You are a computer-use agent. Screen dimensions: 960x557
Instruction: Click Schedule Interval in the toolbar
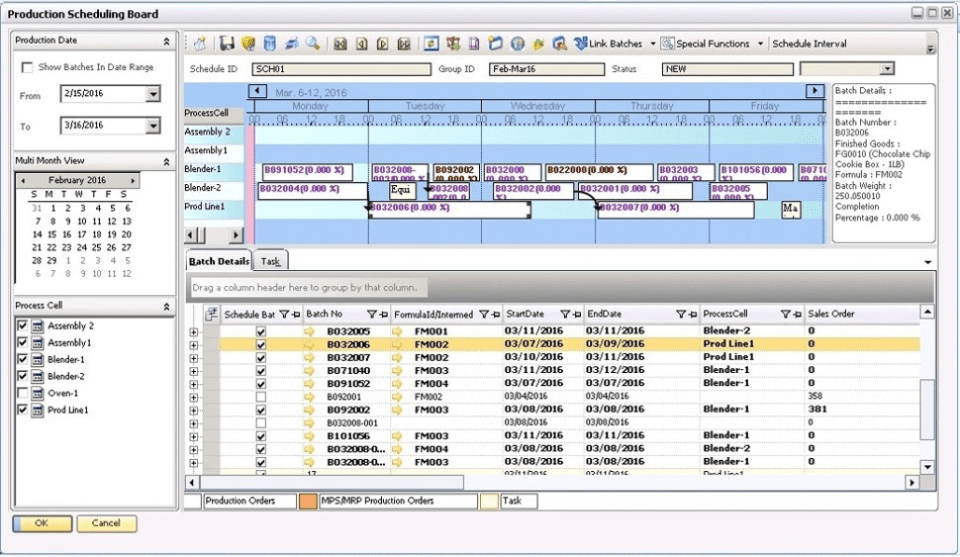[809, 44]
